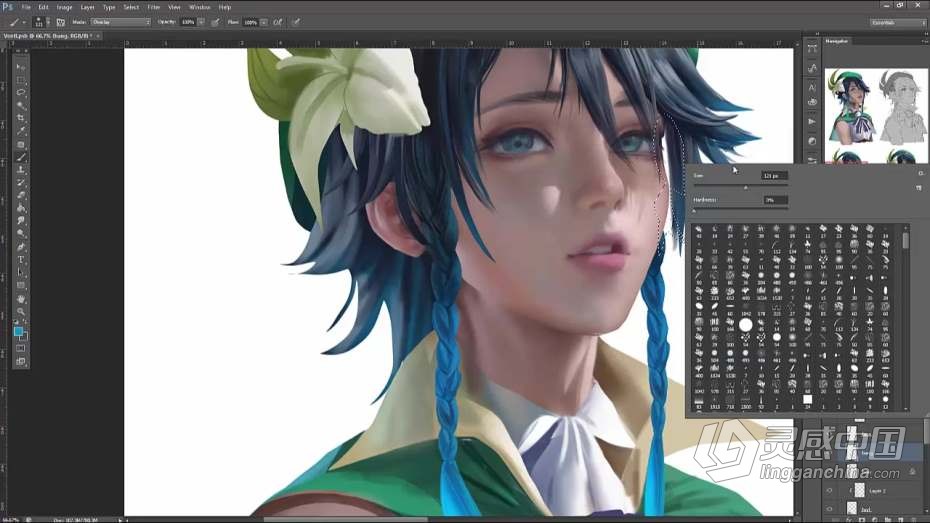Select the Quick Selection tool
Screen dimensions: 930x523
point(21,106)
